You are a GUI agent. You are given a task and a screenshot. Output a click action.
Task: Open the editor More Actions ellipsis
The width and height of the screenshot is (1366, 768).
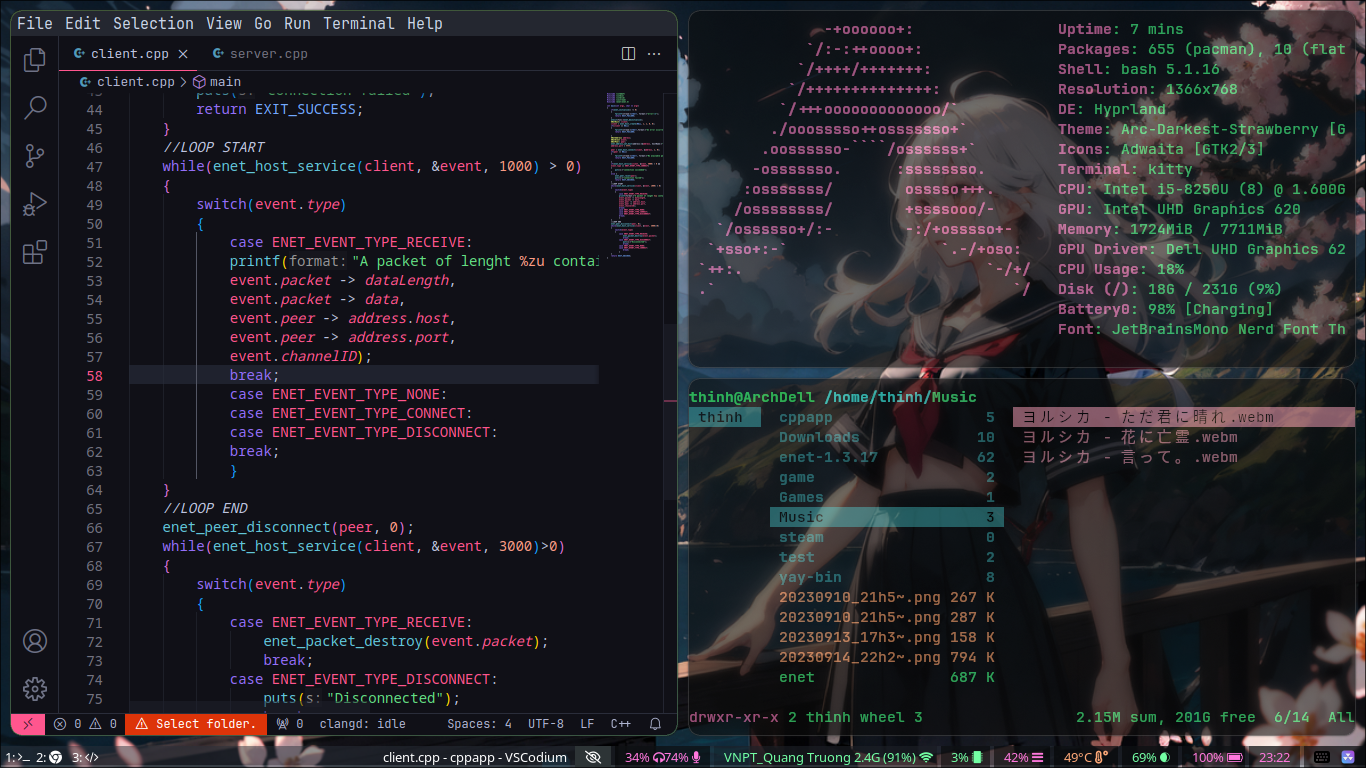click(655, 54)
